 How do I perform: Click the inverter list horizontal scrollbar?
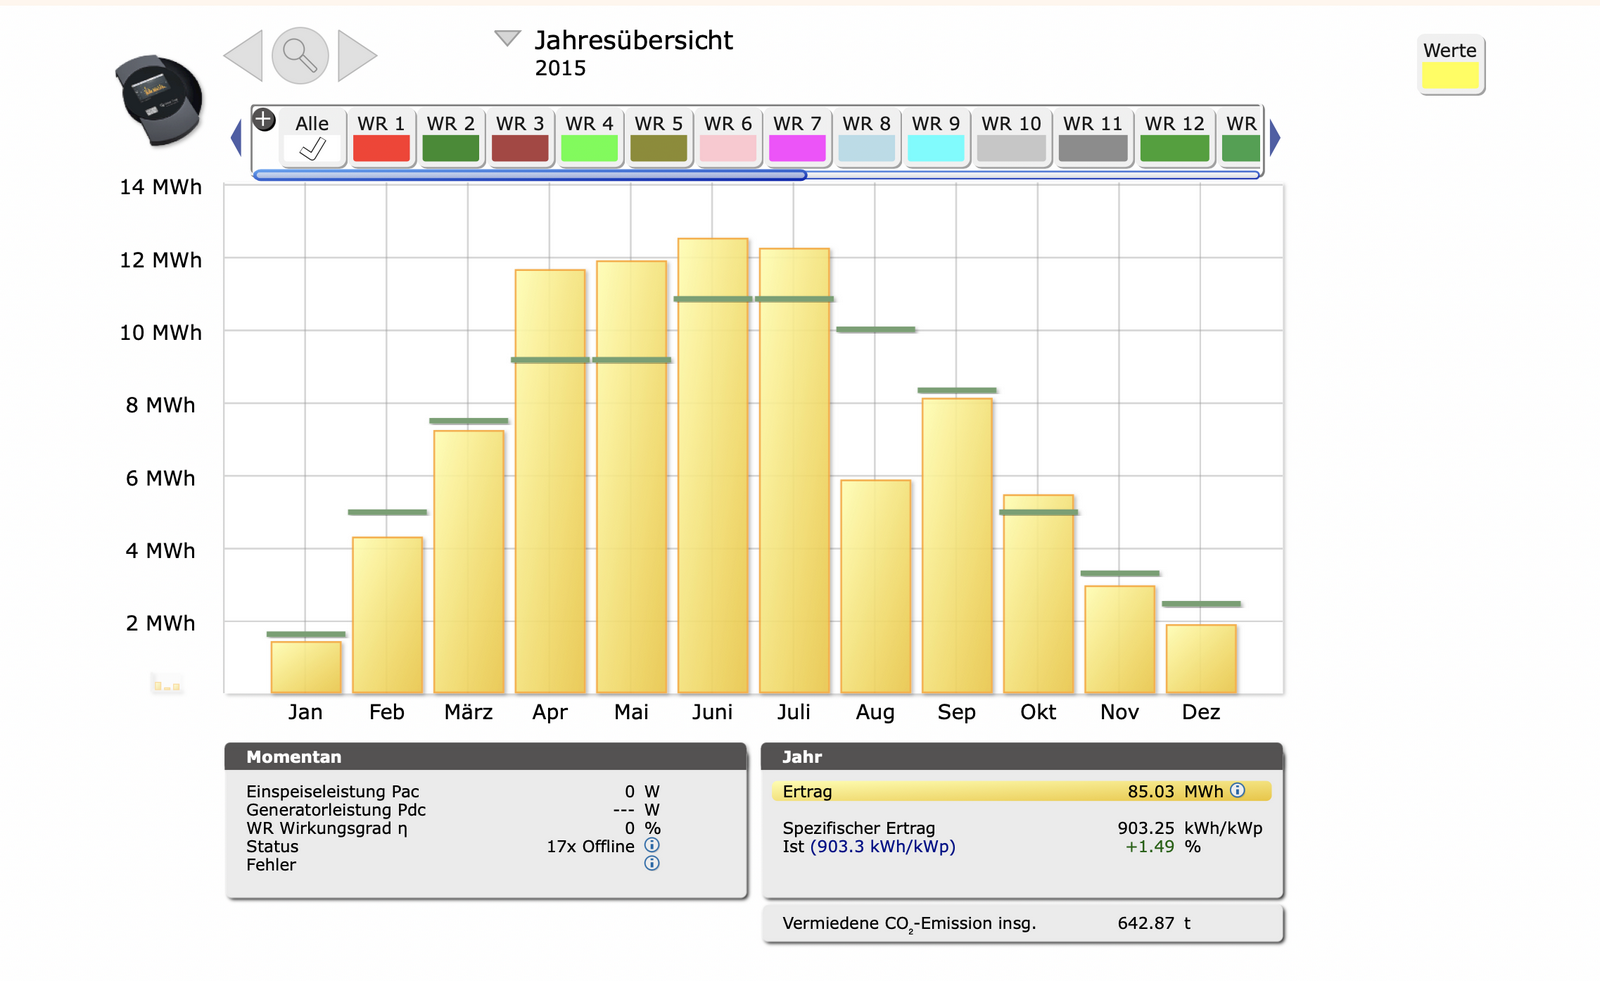(756, 175)
